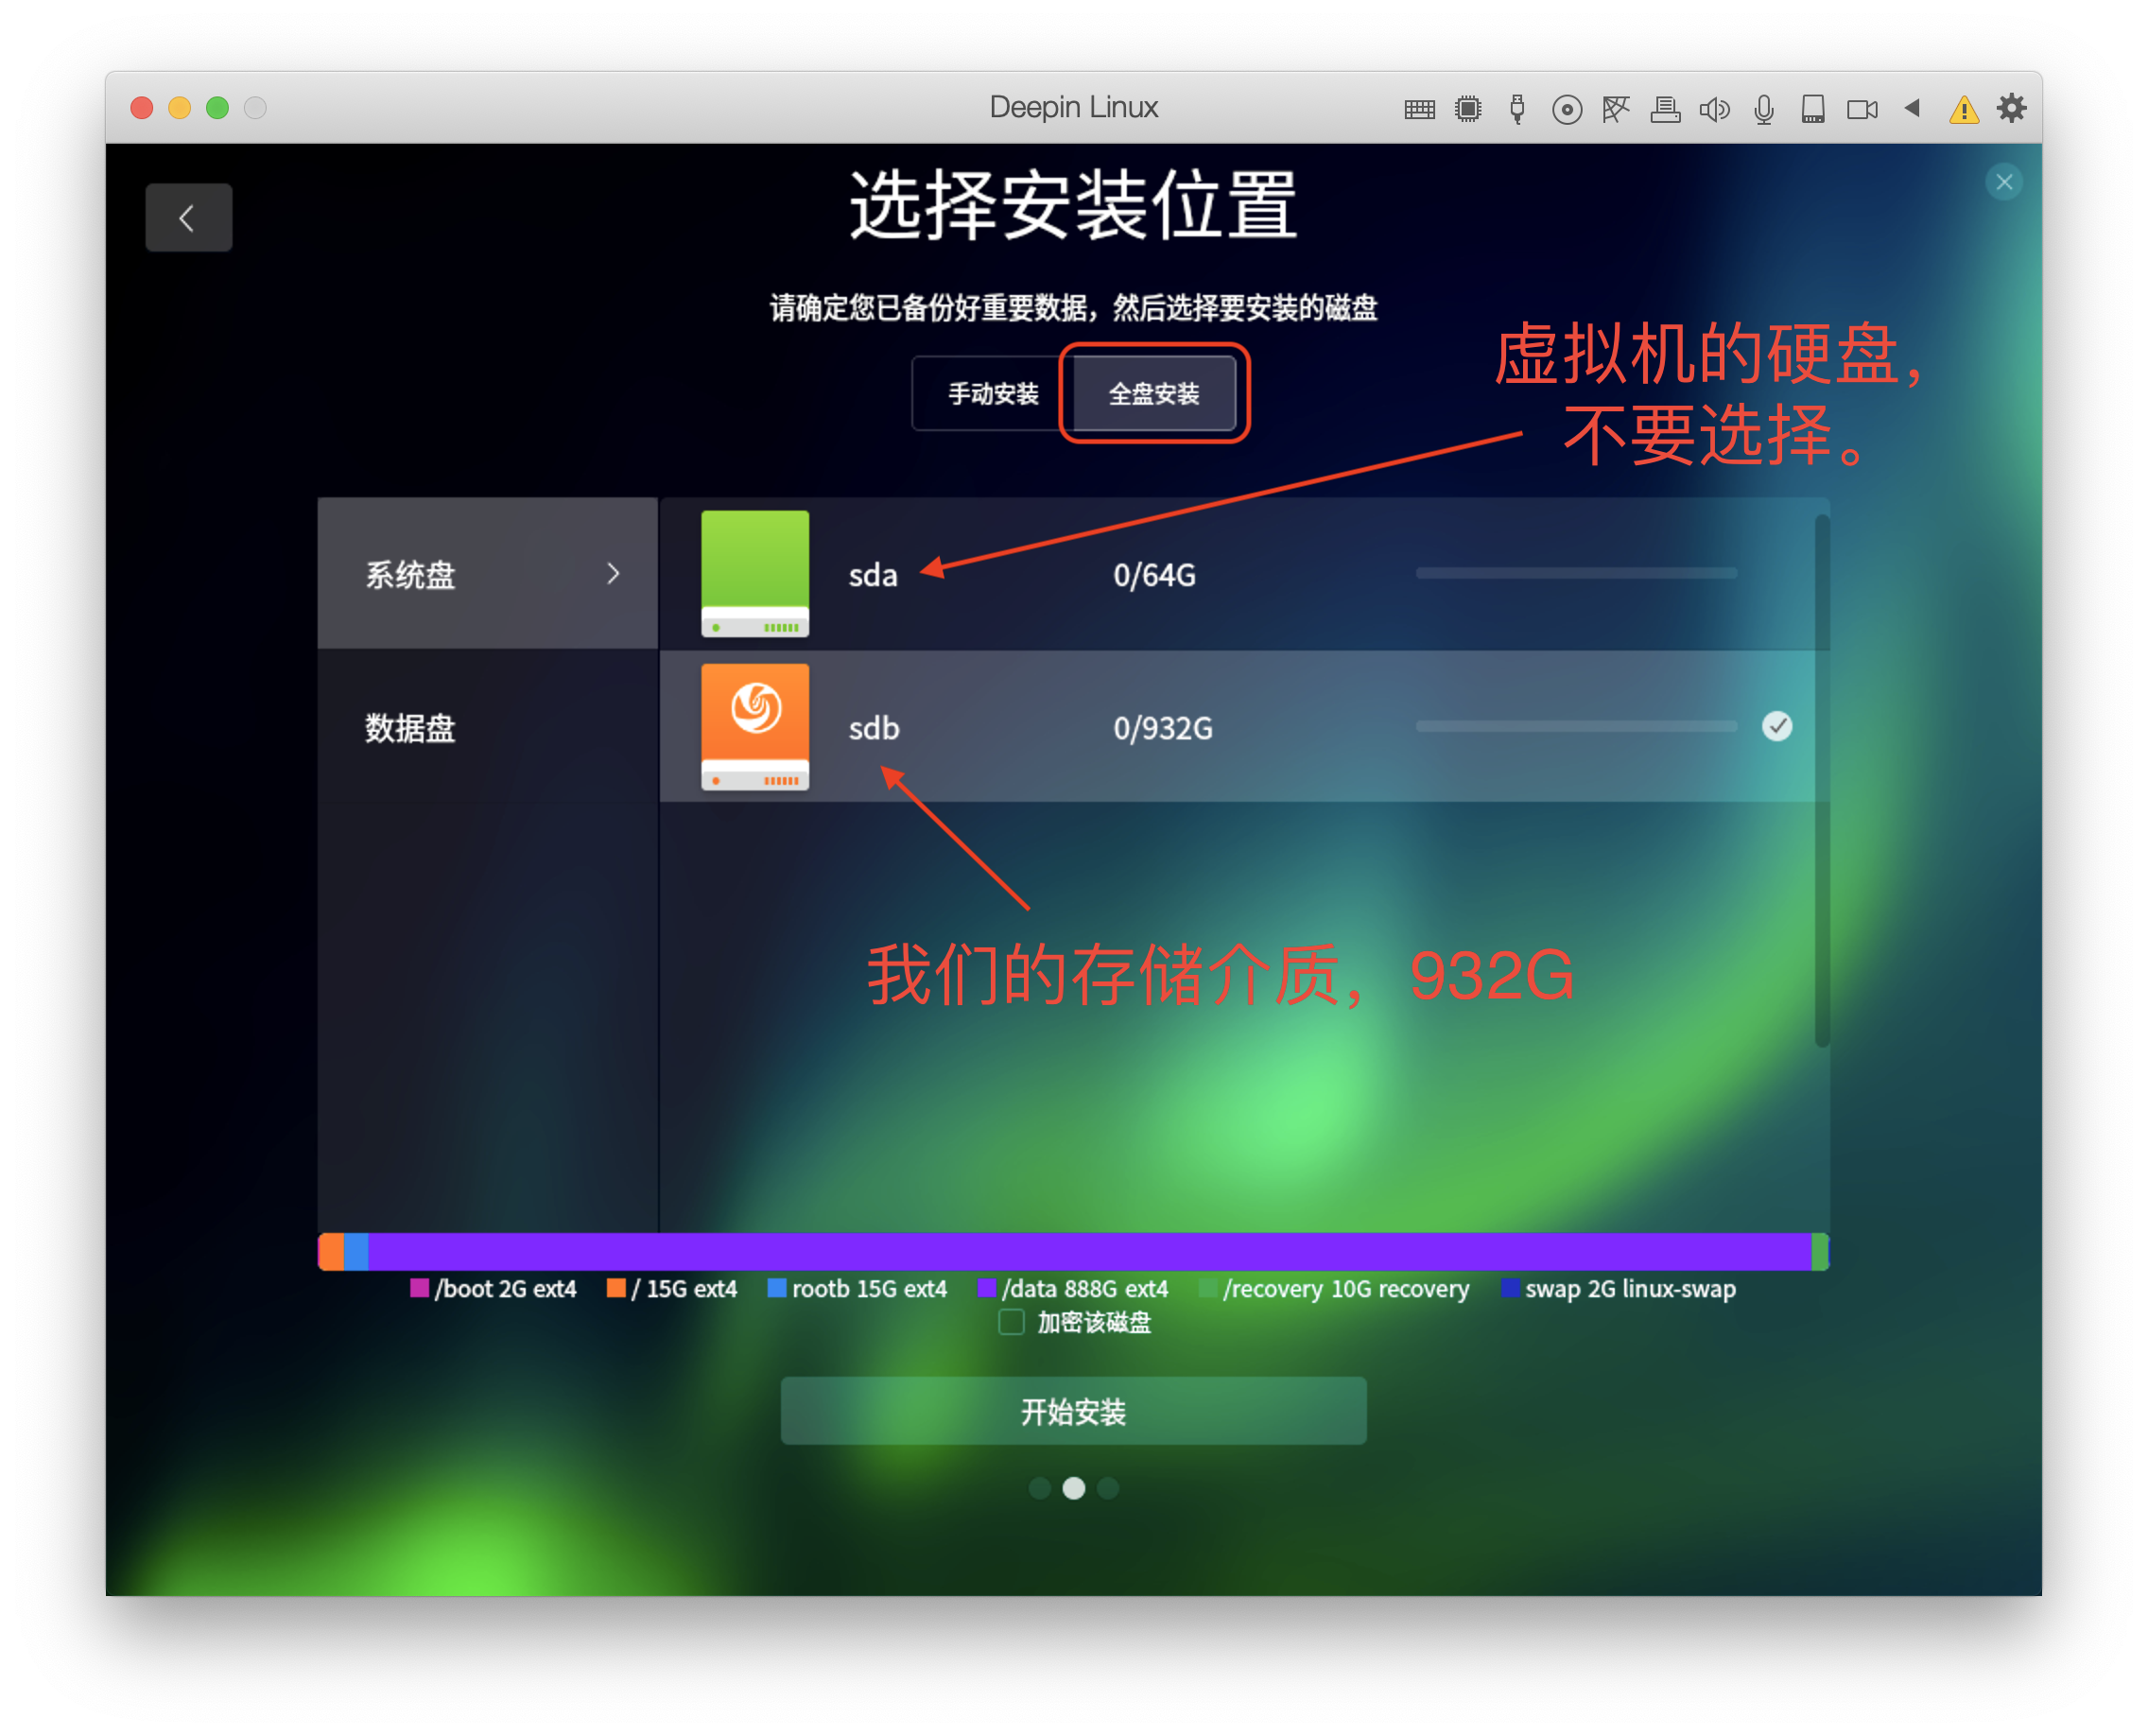Click the 0/64G capacity text
Screen dimensions: 2148x1736
[x=1154, y=575]
